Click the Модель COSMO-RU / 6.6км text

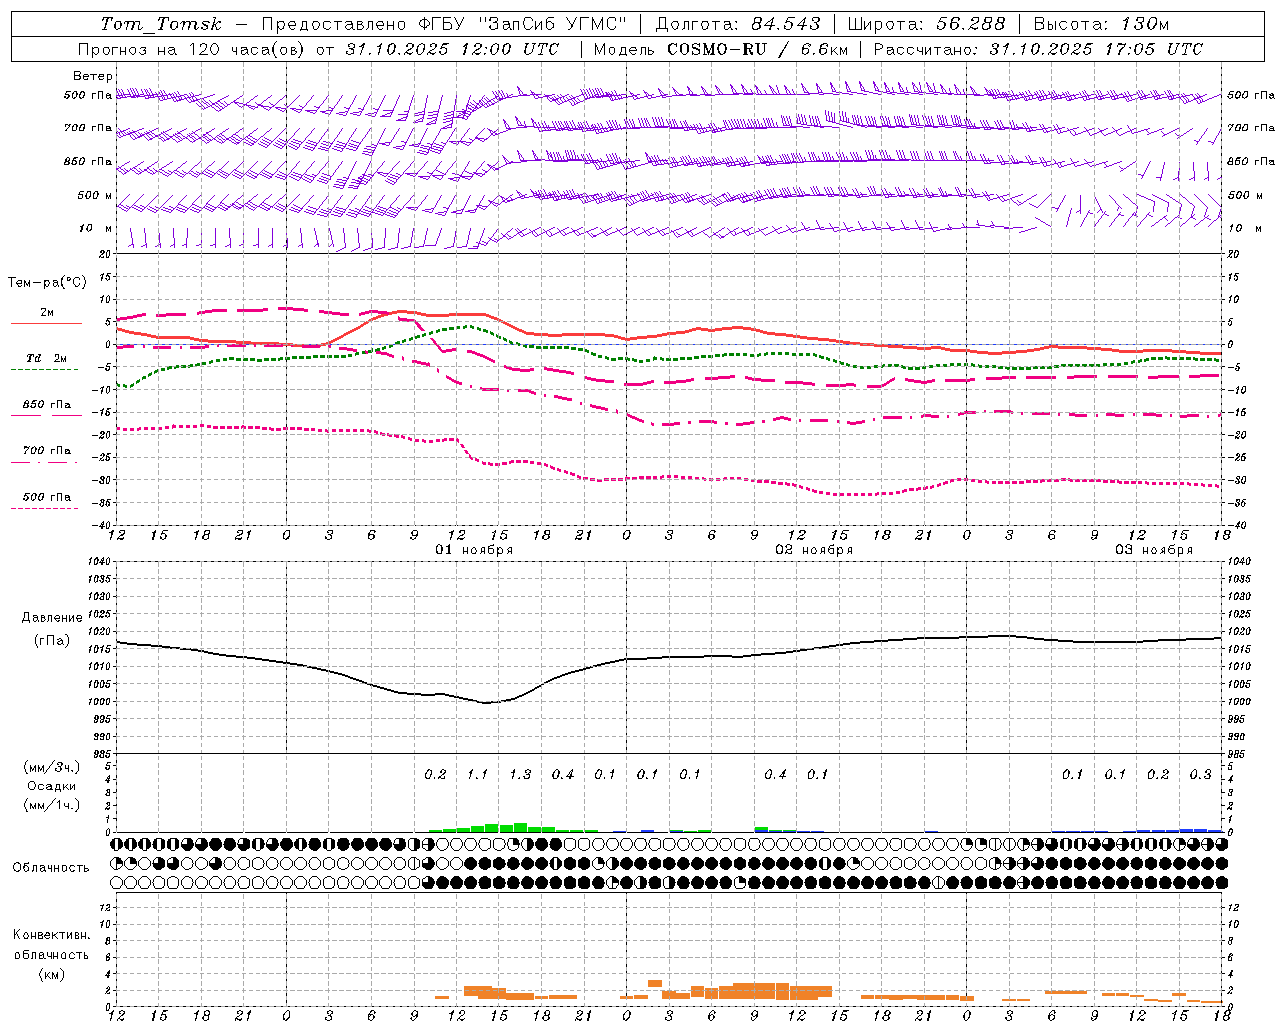(720, 49)
